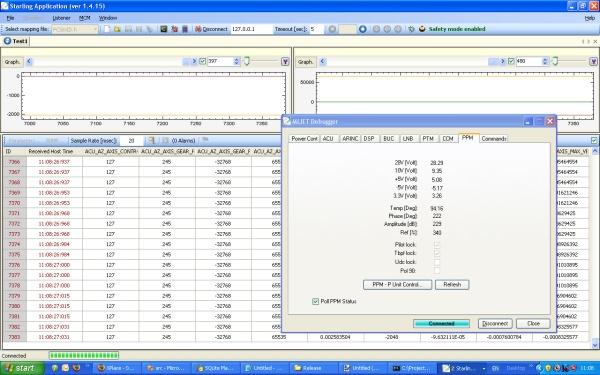Click the icon right of the Sample Rate field
Image resolution: width=600 pixels, height=375 pixels.
point(151,141)
